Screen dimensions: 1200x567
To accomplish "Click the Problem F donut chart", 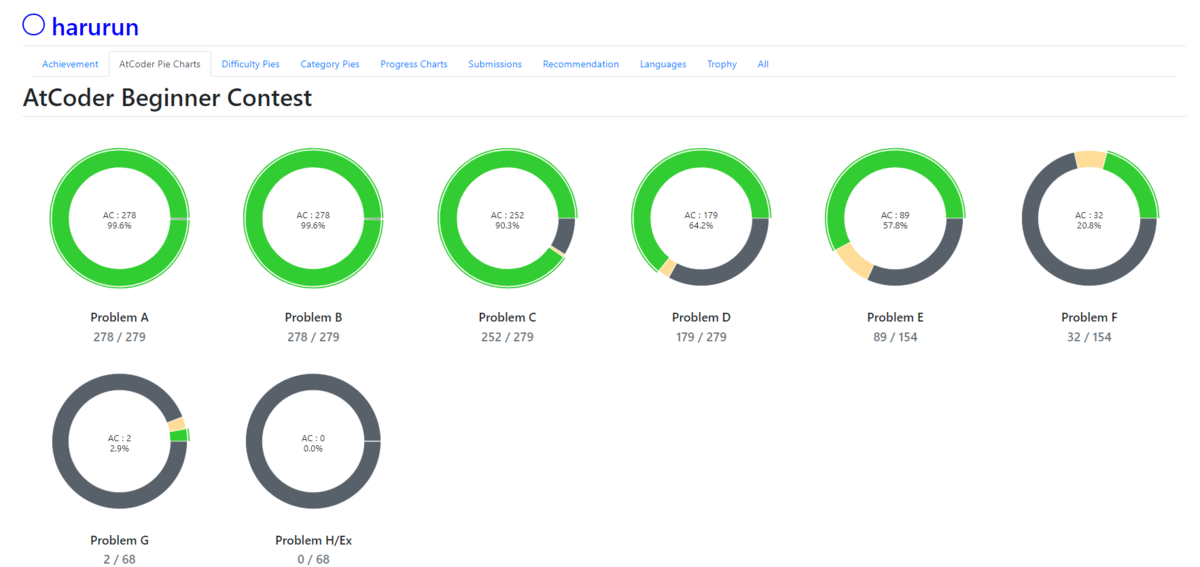I will point(1089,219).
